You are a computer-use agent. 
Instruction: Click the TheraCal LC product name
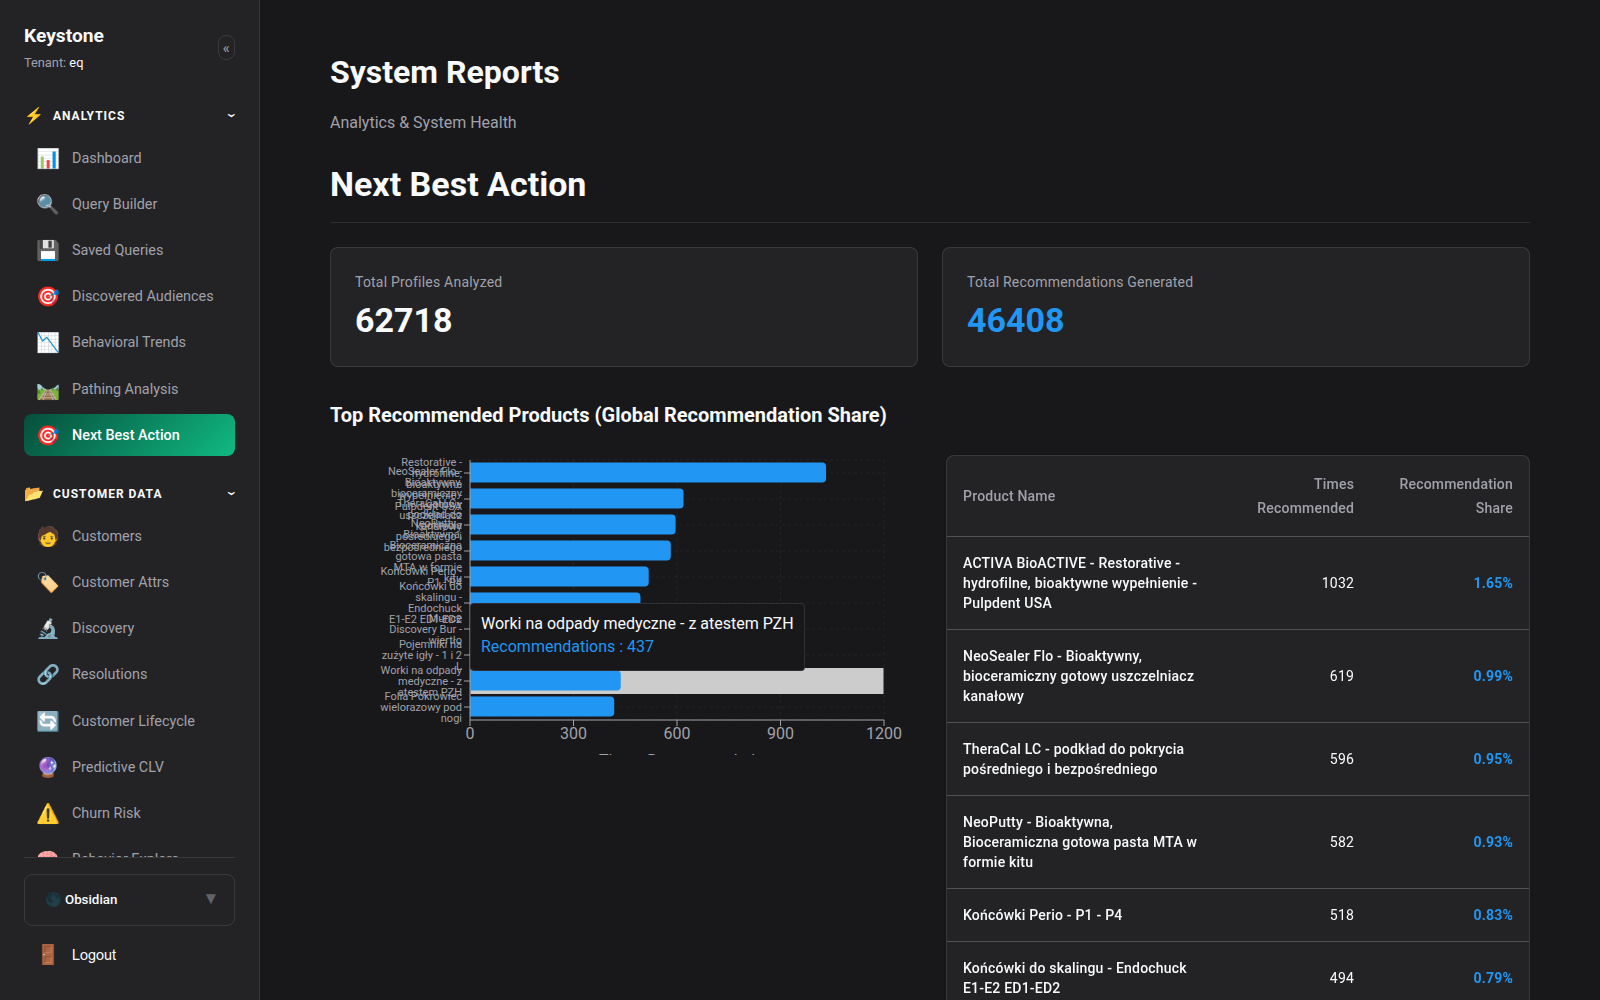tap(1073, 759)
